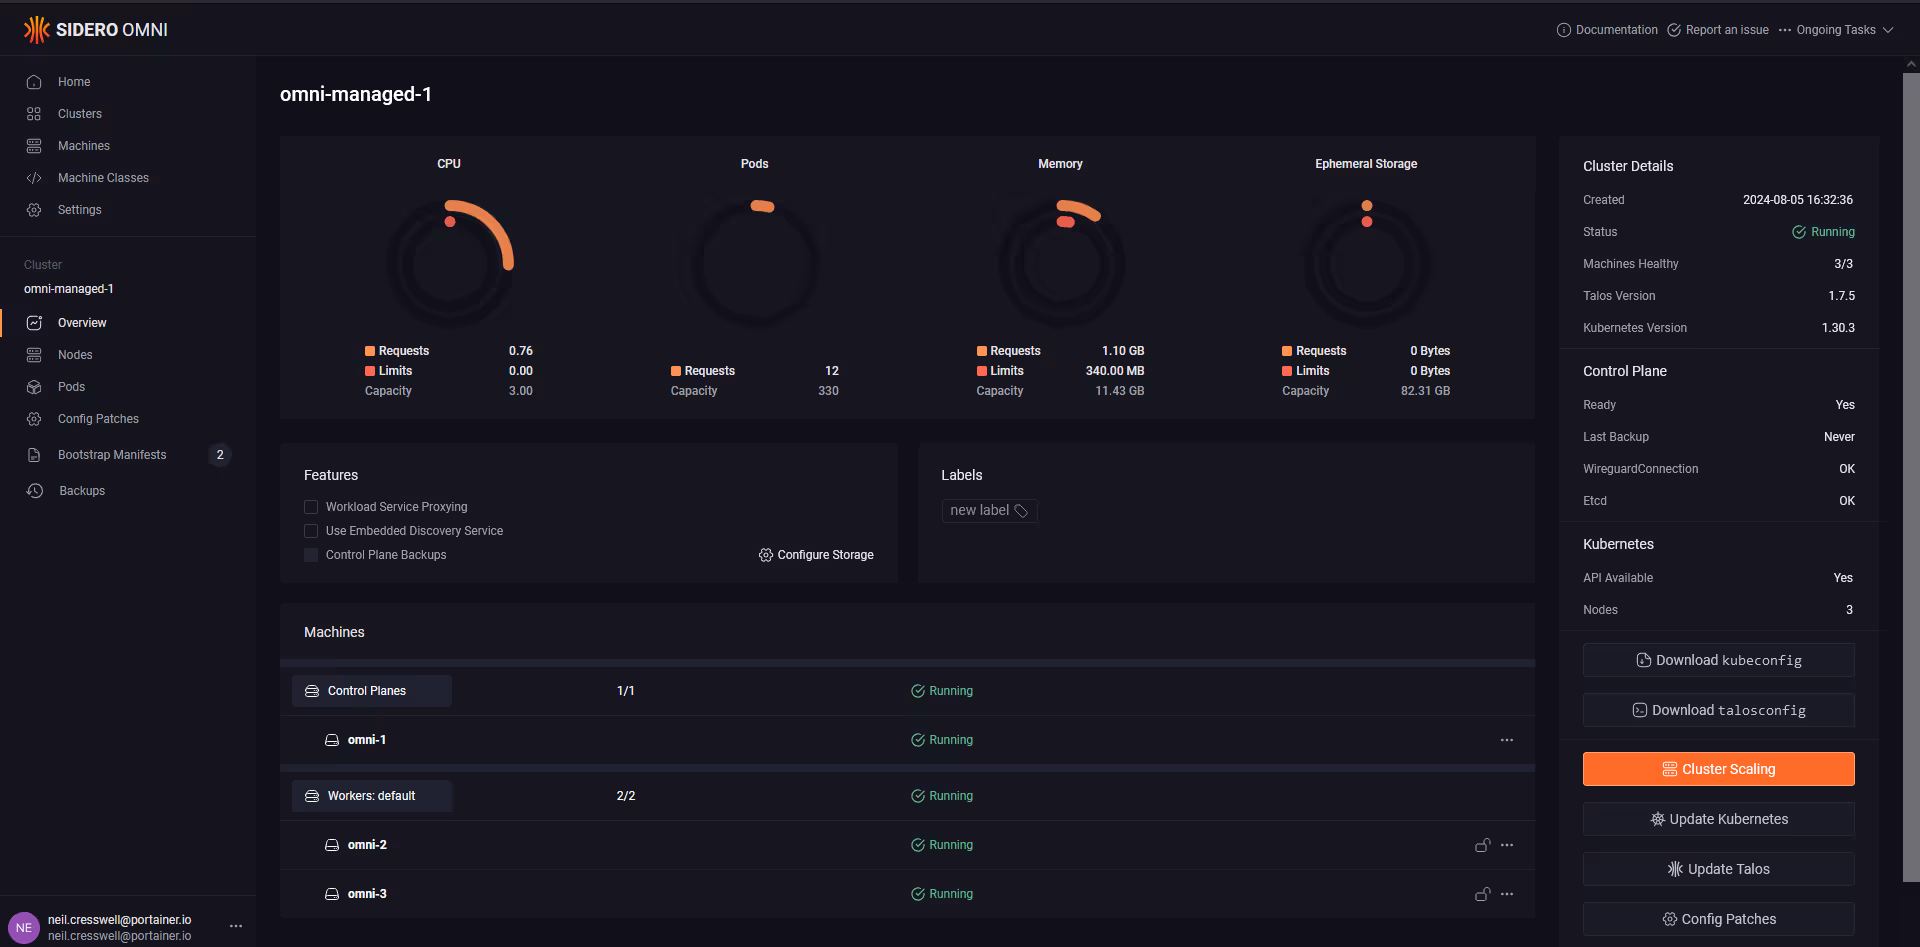This screenshot has width=1920, height=947.
Task: Click the page vertical scrollbar
Action: coord(1911,477)
